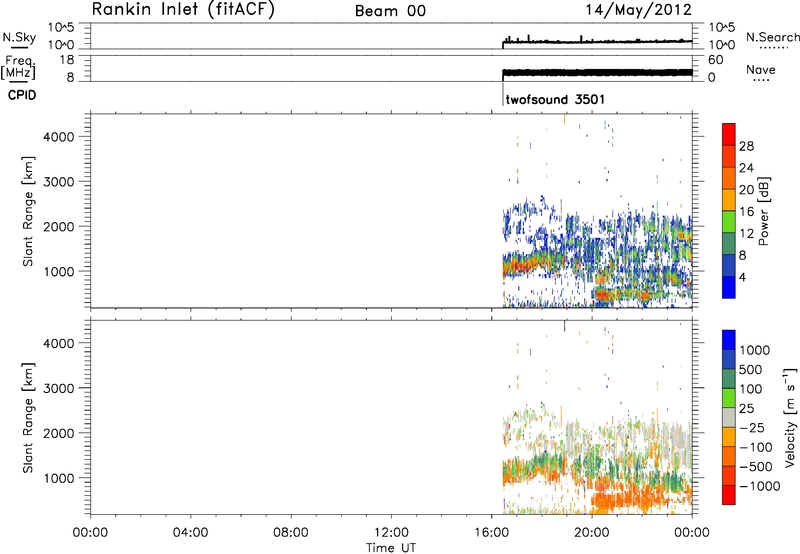Click the "N.Sky" legend label
The width and height of the screenshot is (800, 554).
point(19,37)
